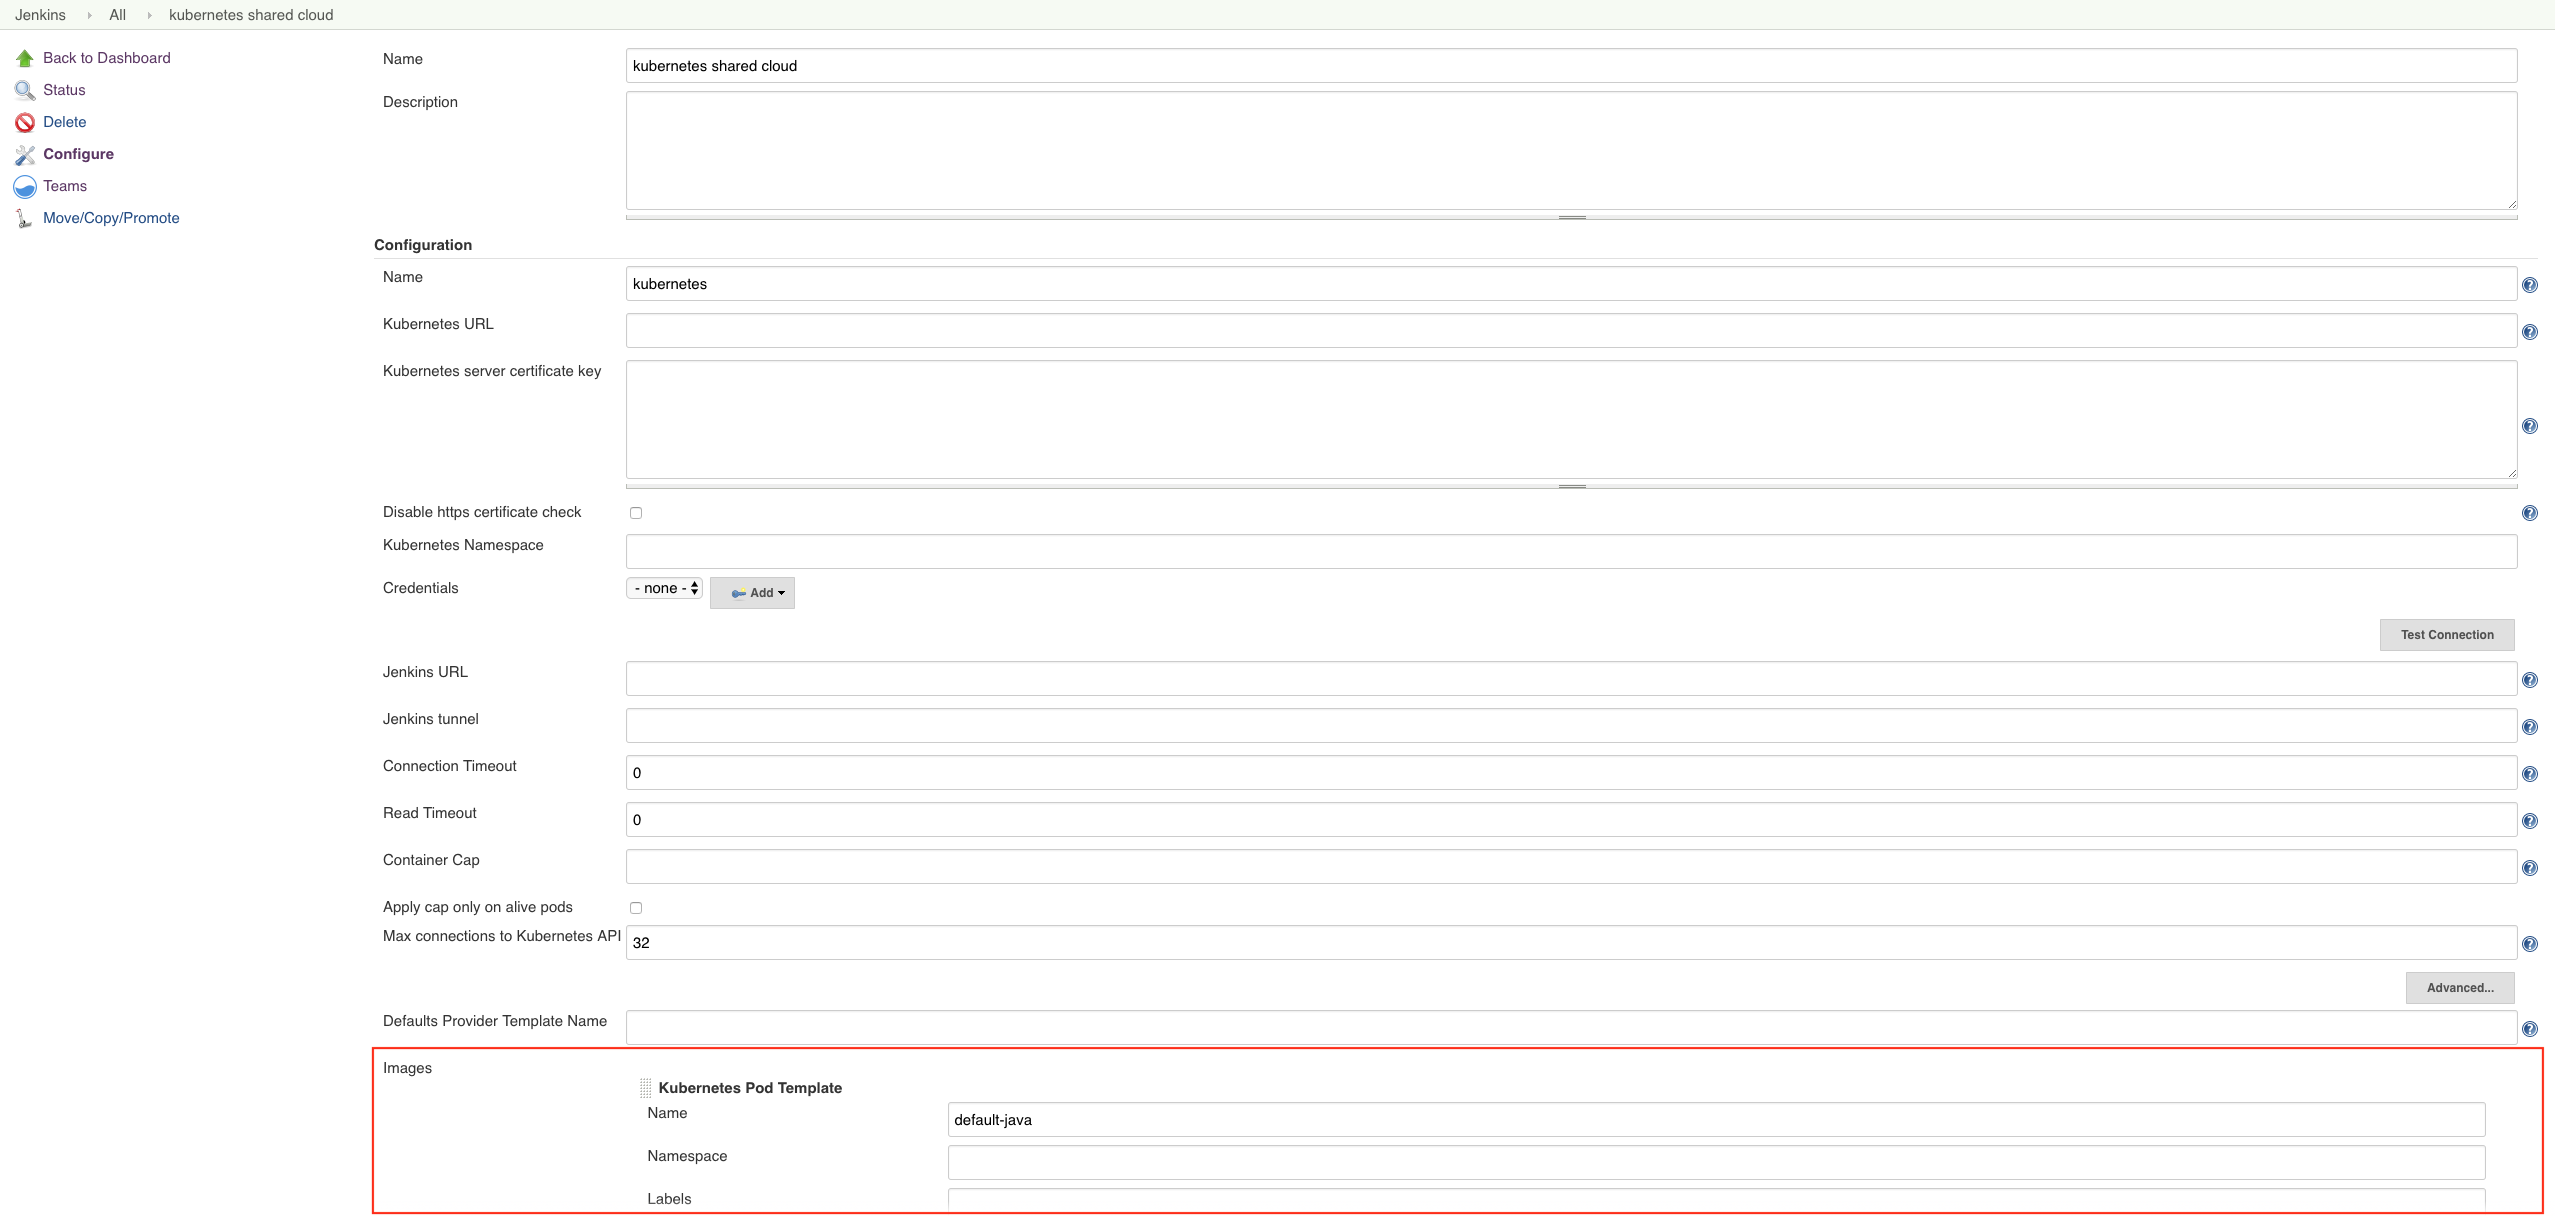This screenshot has height=1216, width=2555.
Task: Open help for Container Cap field
Action: tap(2530, 868)
